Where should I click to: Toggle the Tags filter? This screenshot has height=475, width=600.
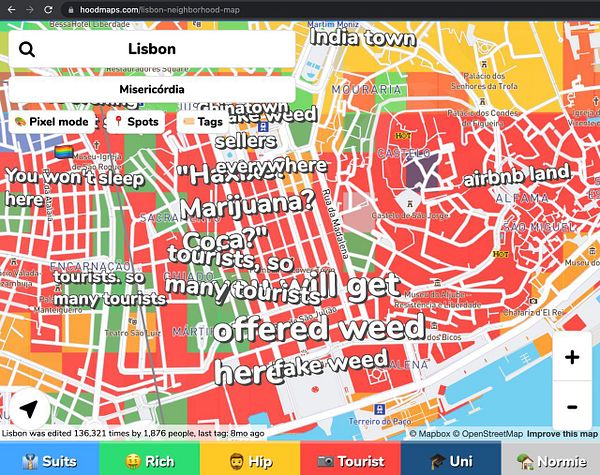pyautogui.click(x=203, y=122)
